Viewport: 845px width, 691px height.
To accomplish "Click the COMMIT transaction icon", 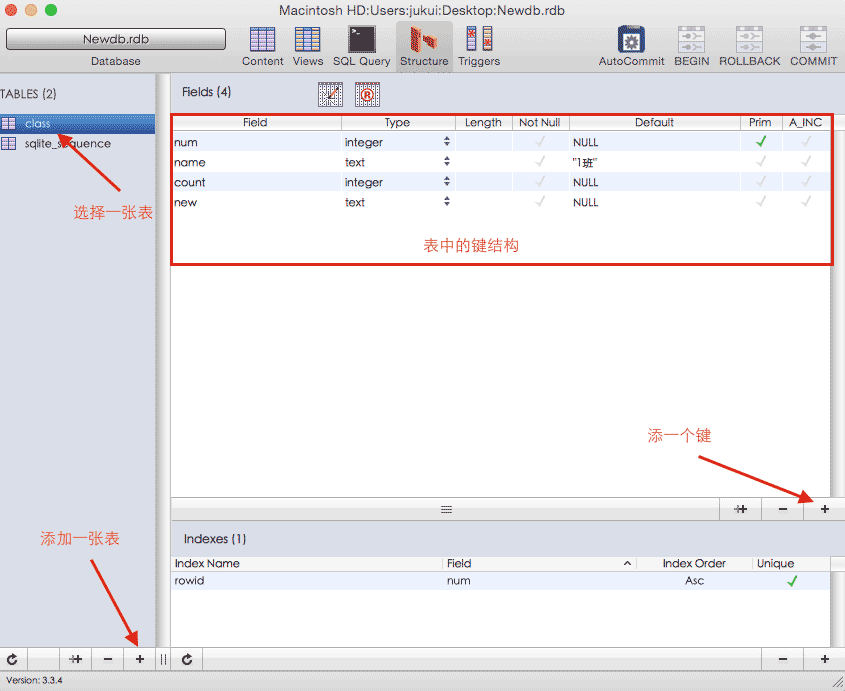I will pos(813,40).
